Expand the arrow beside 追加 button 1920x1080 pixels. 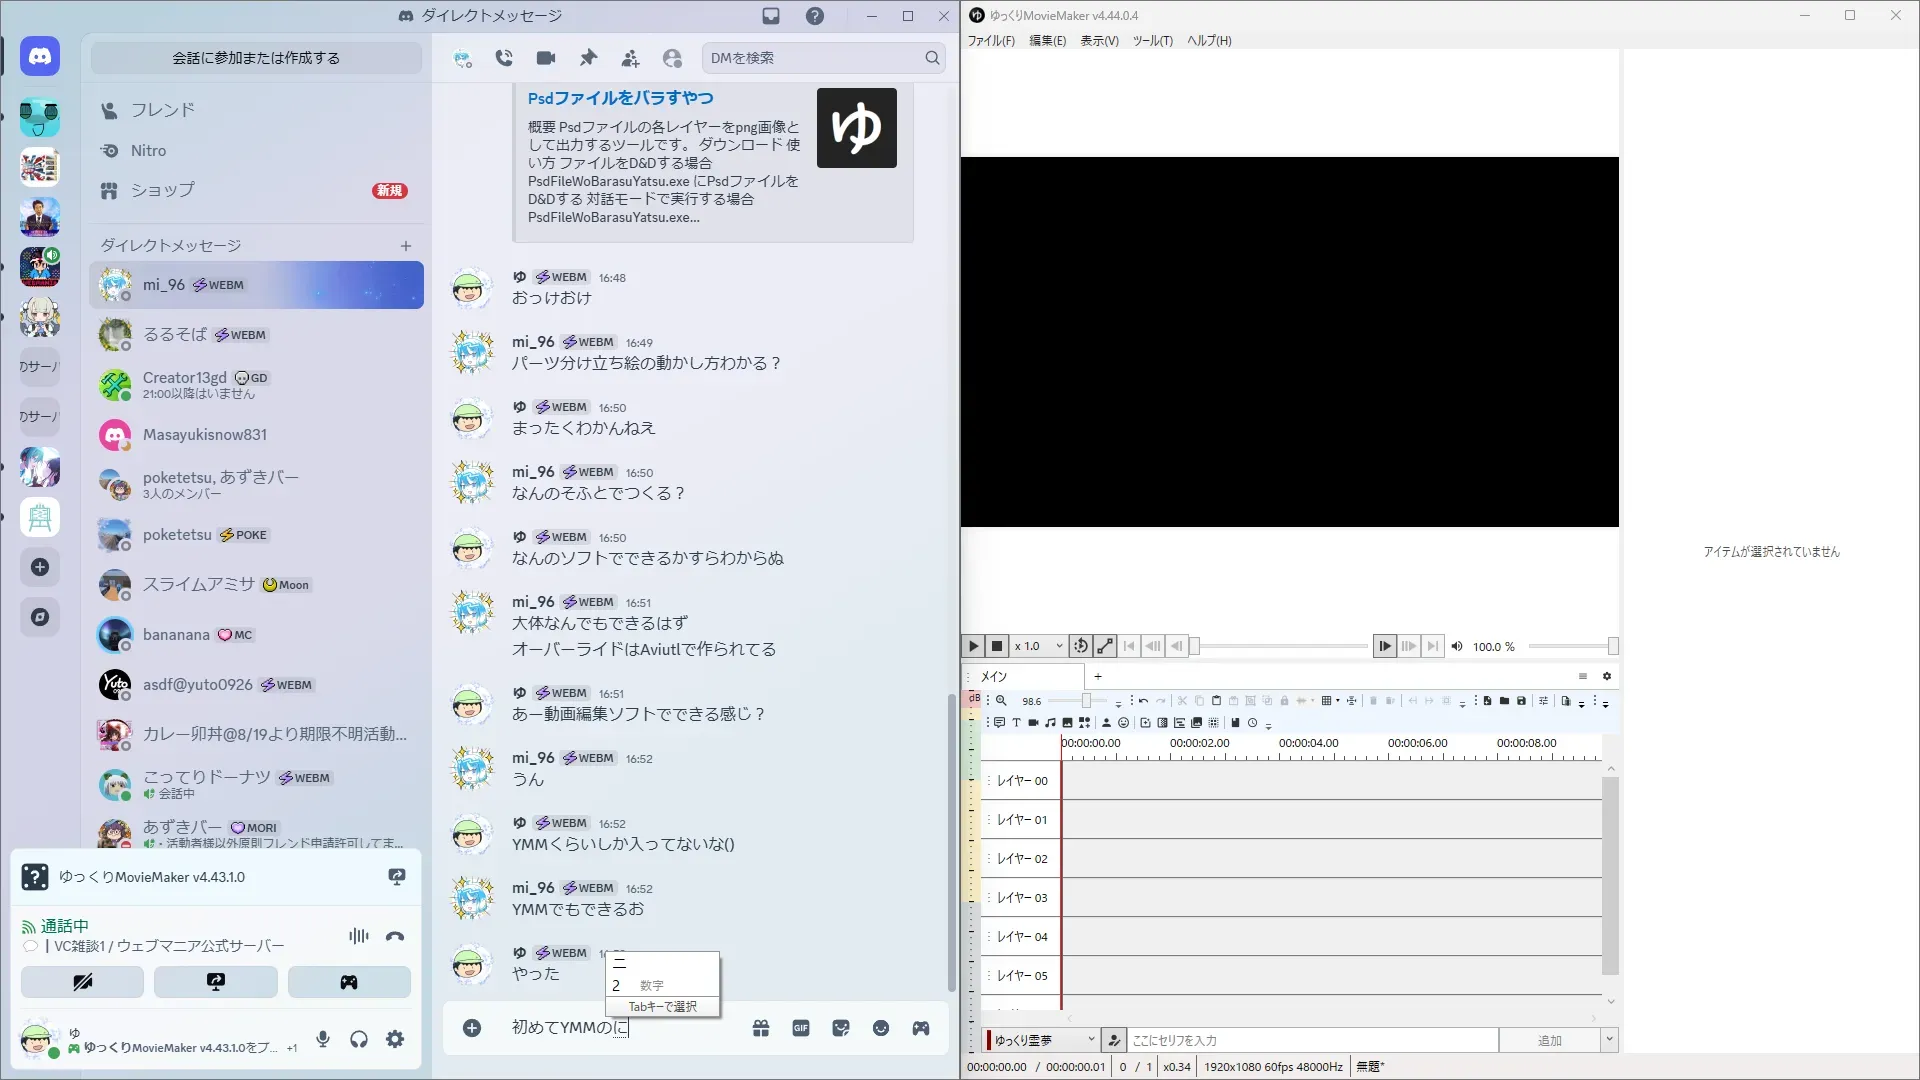click(x=1609, y=1040)
